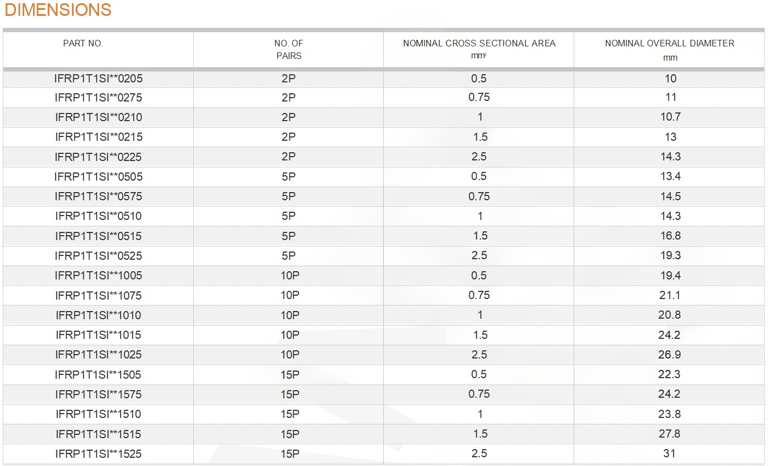The height and width of the screenshot is (466, 768).
Task: Click the 31 overall diameter value
Action: pos(670,454)
